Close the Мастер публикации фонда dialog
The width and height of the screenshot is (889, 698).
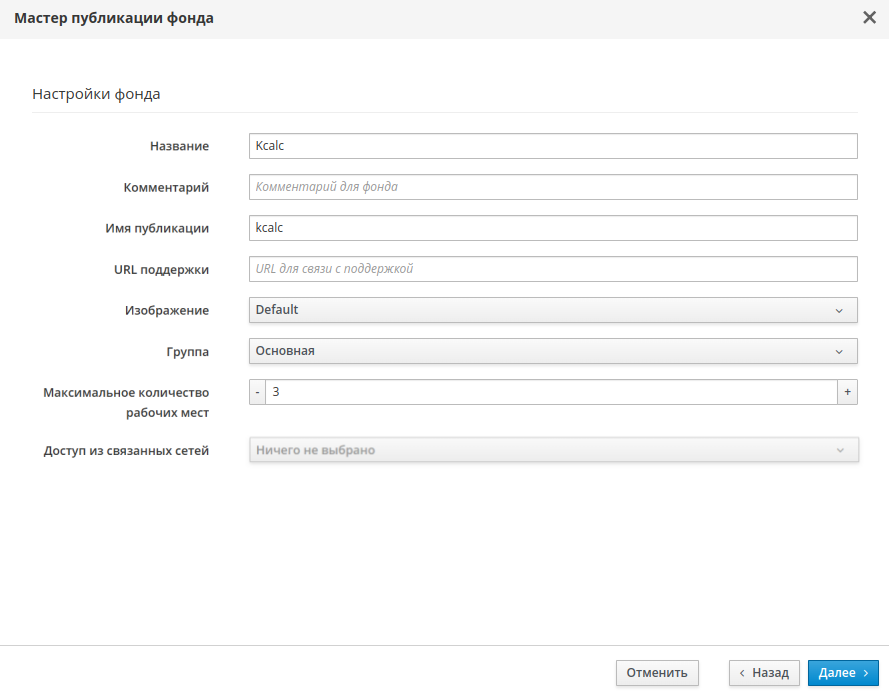[869, 18]
